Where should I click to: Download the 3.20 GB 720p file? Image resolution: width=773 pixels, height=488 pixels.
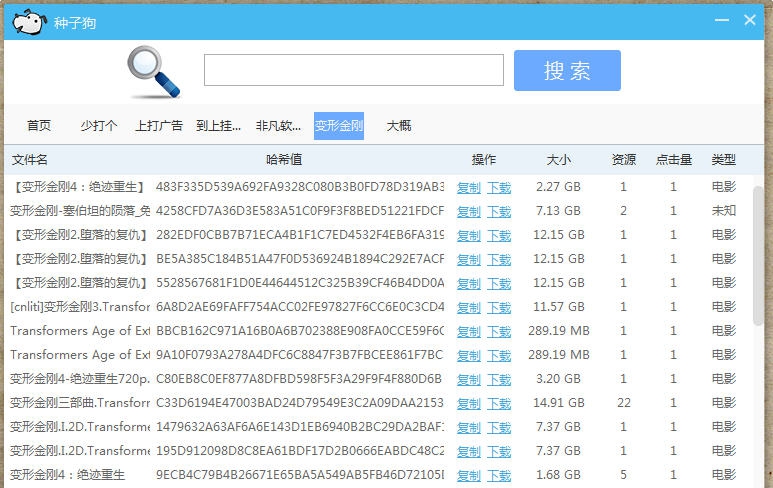[x=499, y=380]
